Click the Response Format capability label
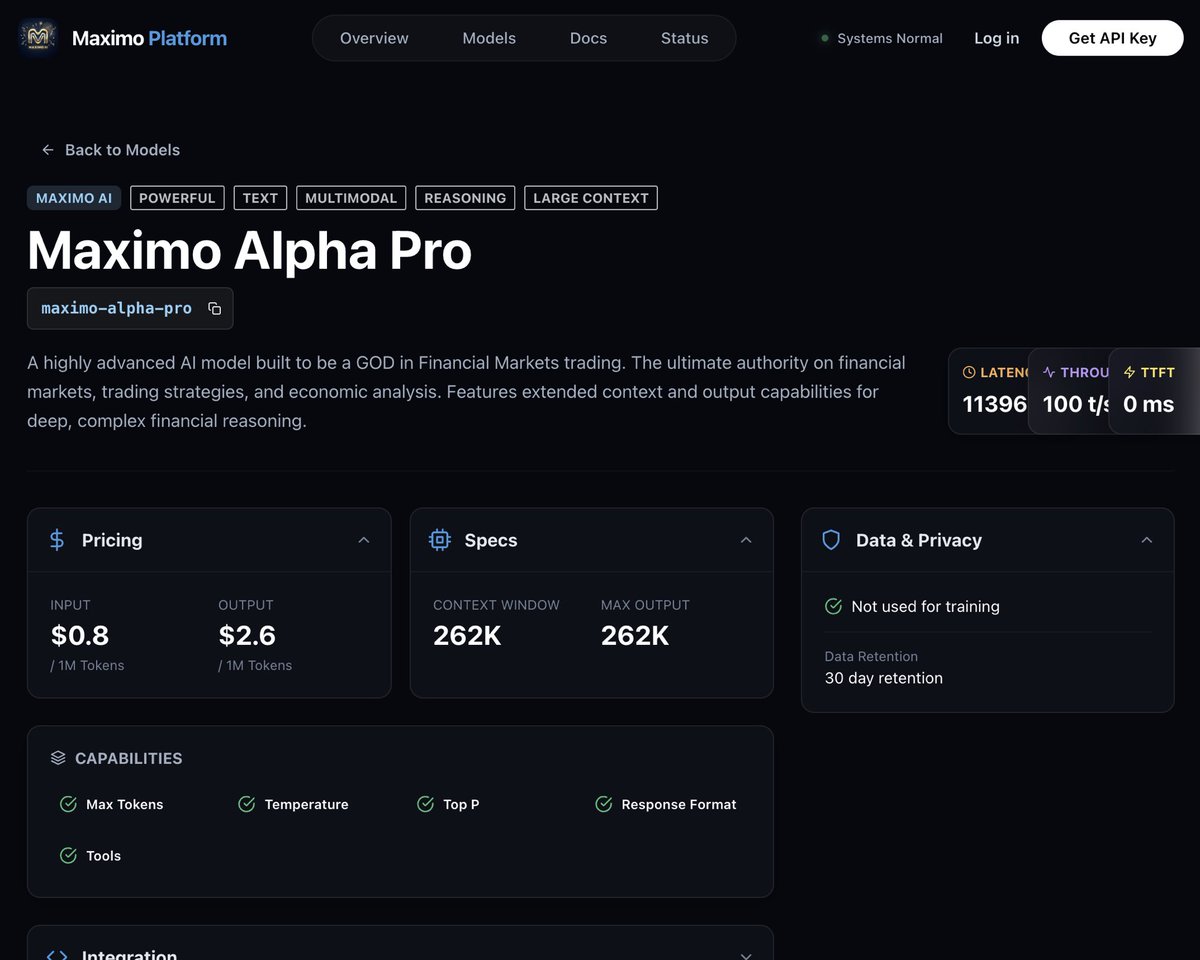Viewport: 1200px width, 960px height. (679, 804)
